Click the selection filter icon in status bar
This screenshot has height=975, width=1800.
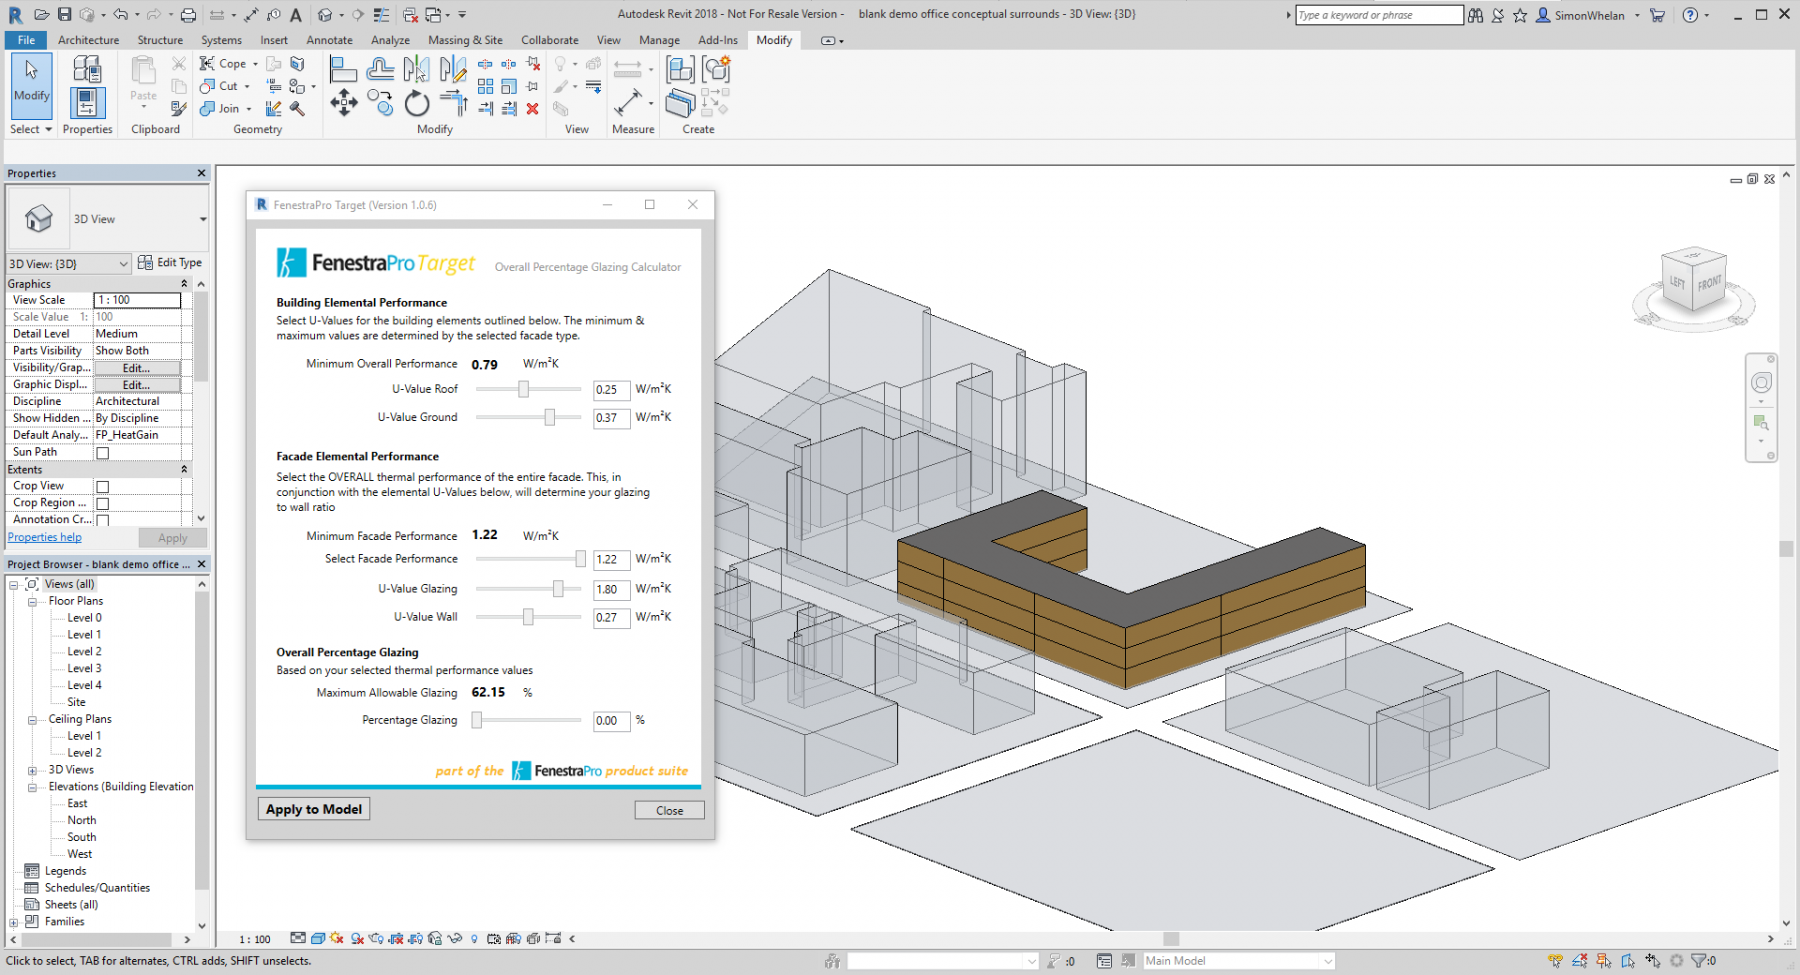pyautogui.click(x=1698, y=961)
